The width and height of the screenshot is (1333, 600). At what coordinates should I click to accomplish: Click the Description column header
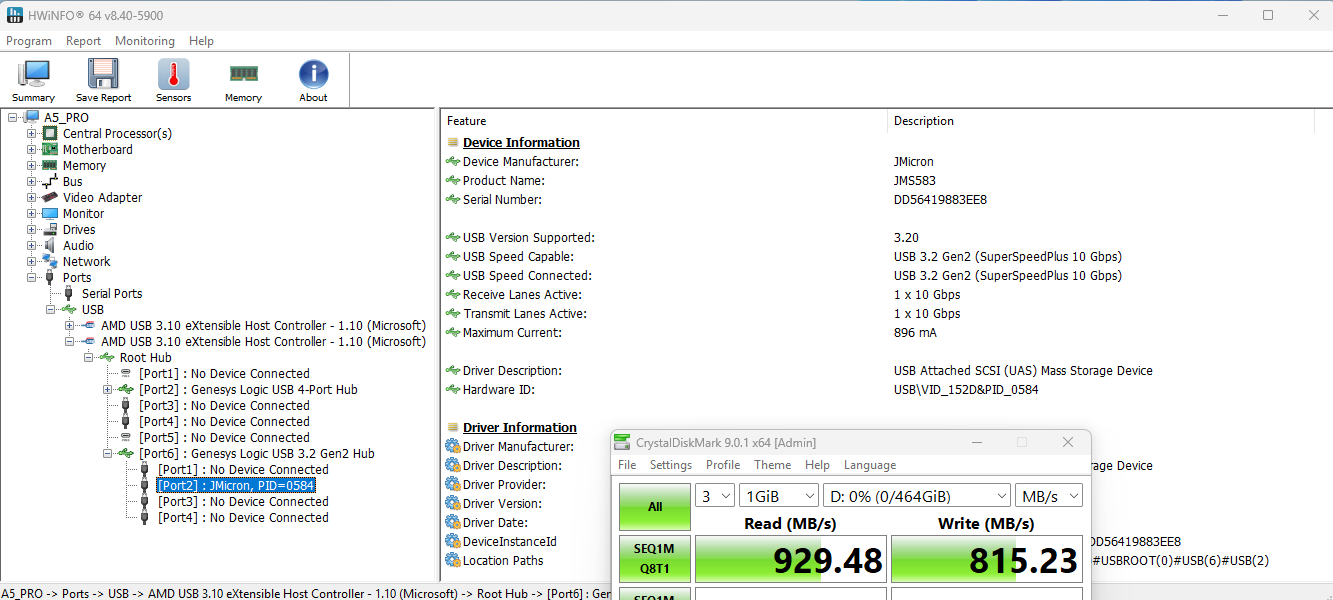point(923,121)
